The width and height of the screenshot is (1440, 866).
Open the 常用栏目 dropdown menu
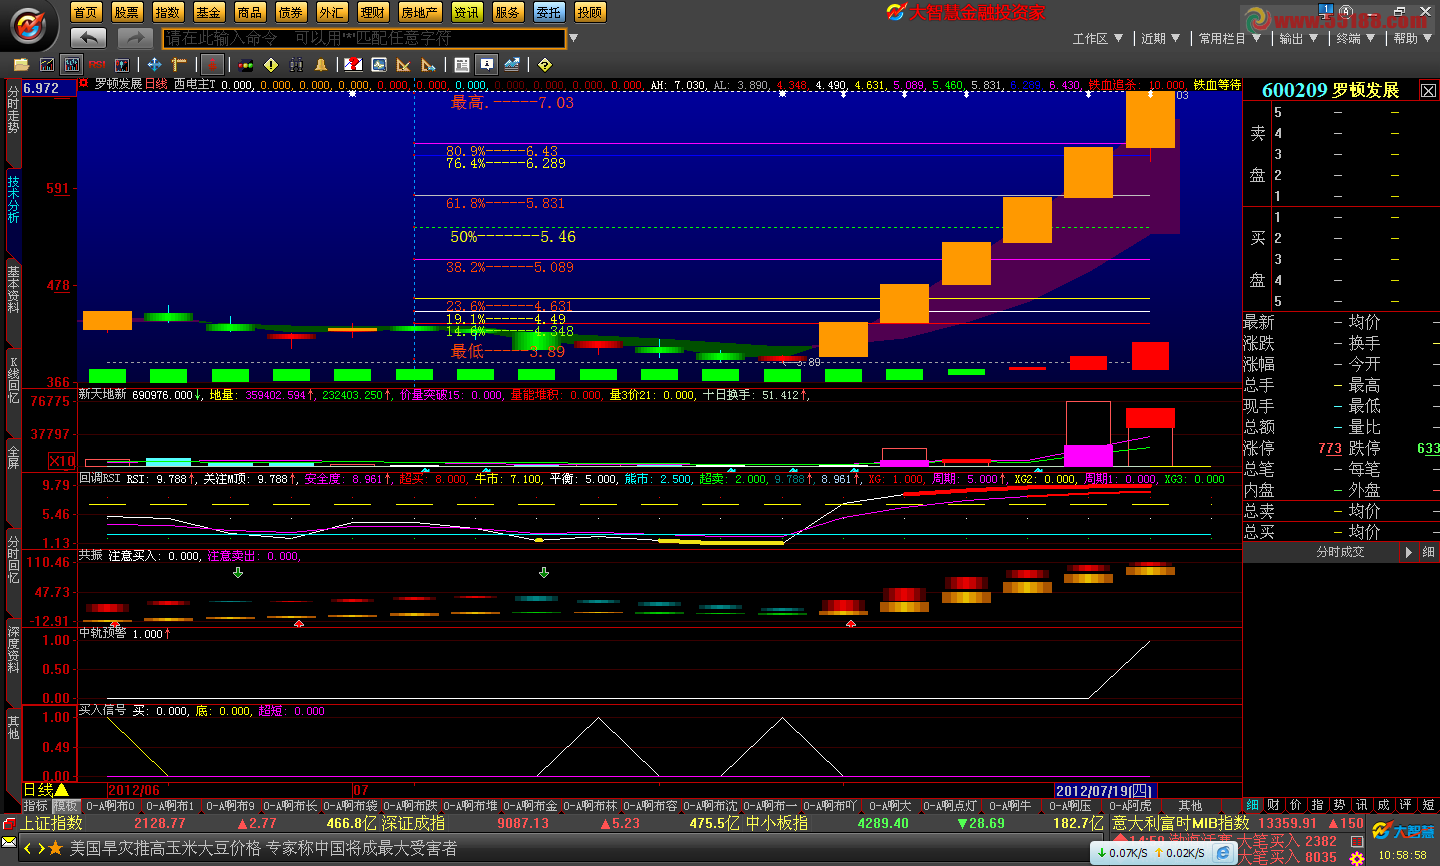(x=1229, y=38)
